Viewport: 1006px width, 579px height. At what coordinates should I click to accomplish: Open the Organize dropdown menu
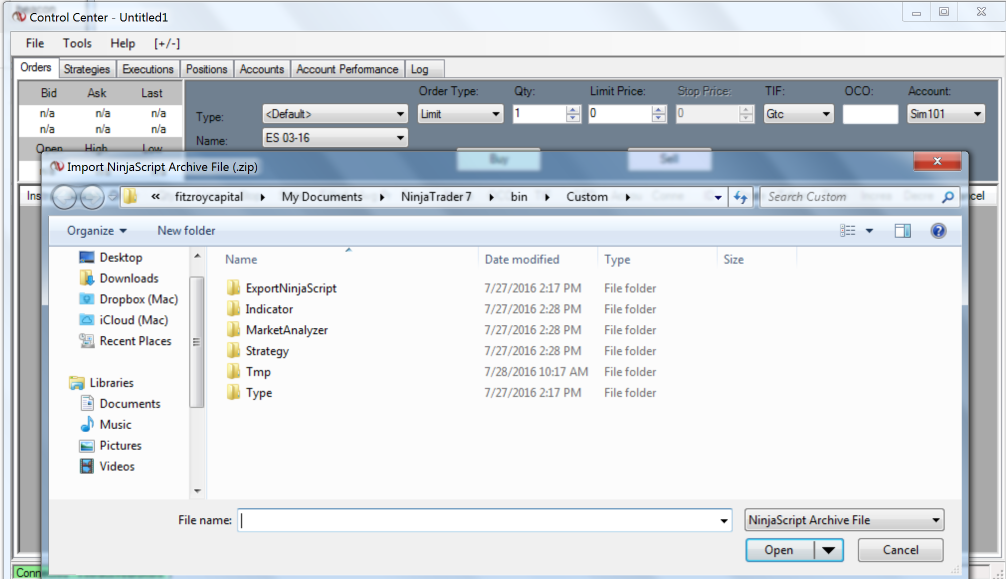pos(97,230)
